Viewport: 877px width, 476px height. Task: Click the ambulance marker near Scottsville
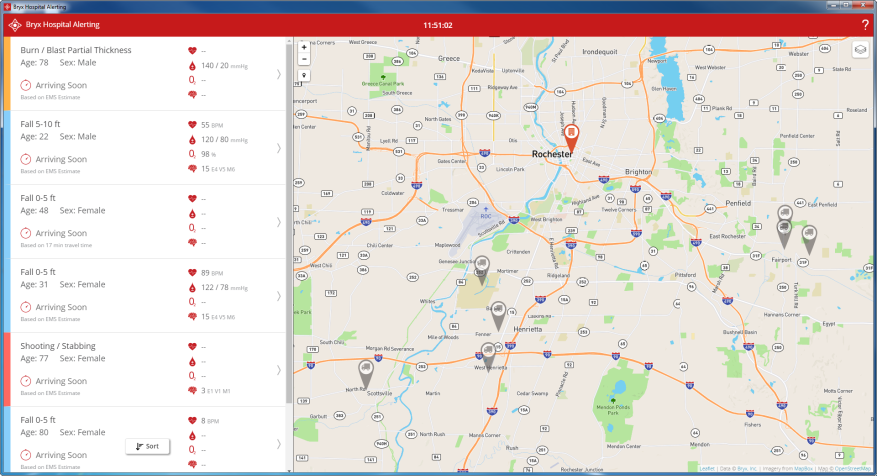tap(366, 372)
